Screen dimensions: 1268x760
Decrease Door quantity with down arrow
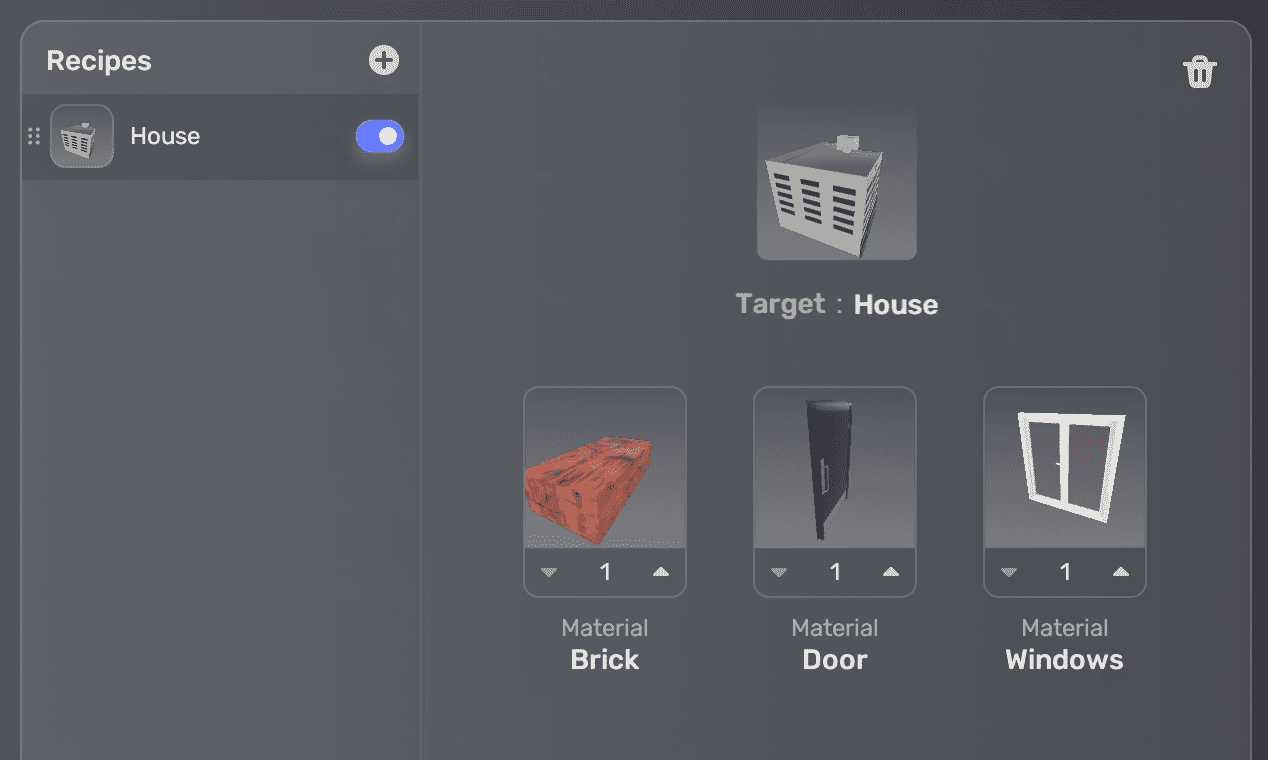[x=779, y=572]
